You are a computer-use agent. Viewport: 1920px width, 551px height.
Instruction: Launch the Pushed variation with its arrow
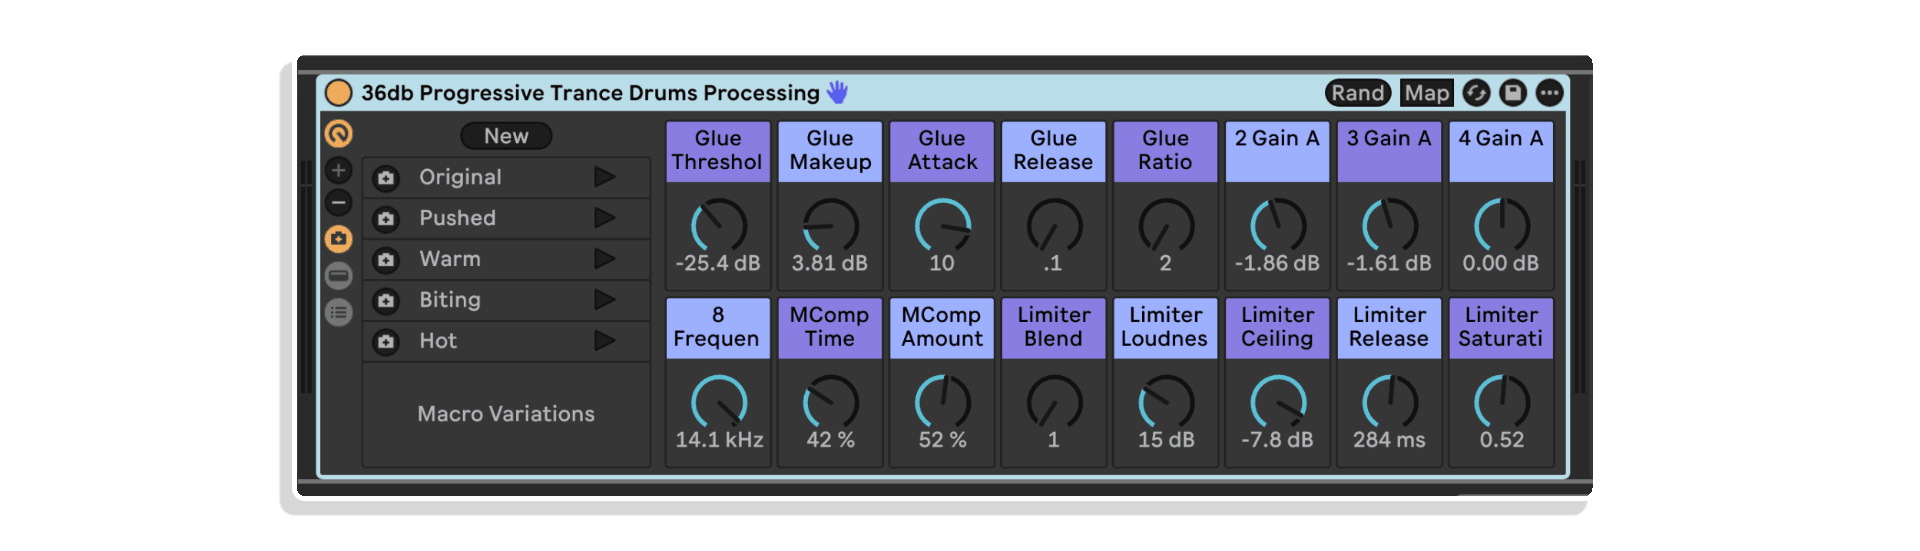coord(604,218)
